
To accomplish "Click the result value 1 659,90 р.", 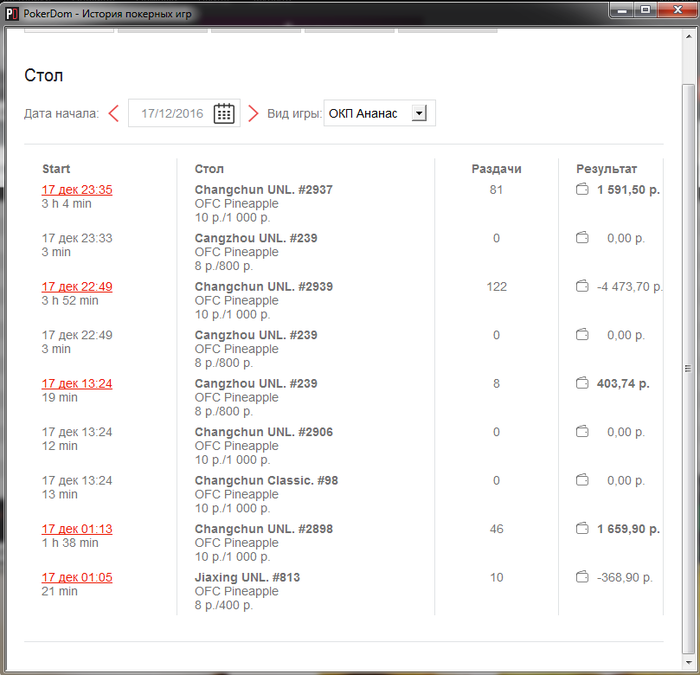I will 629,529.
